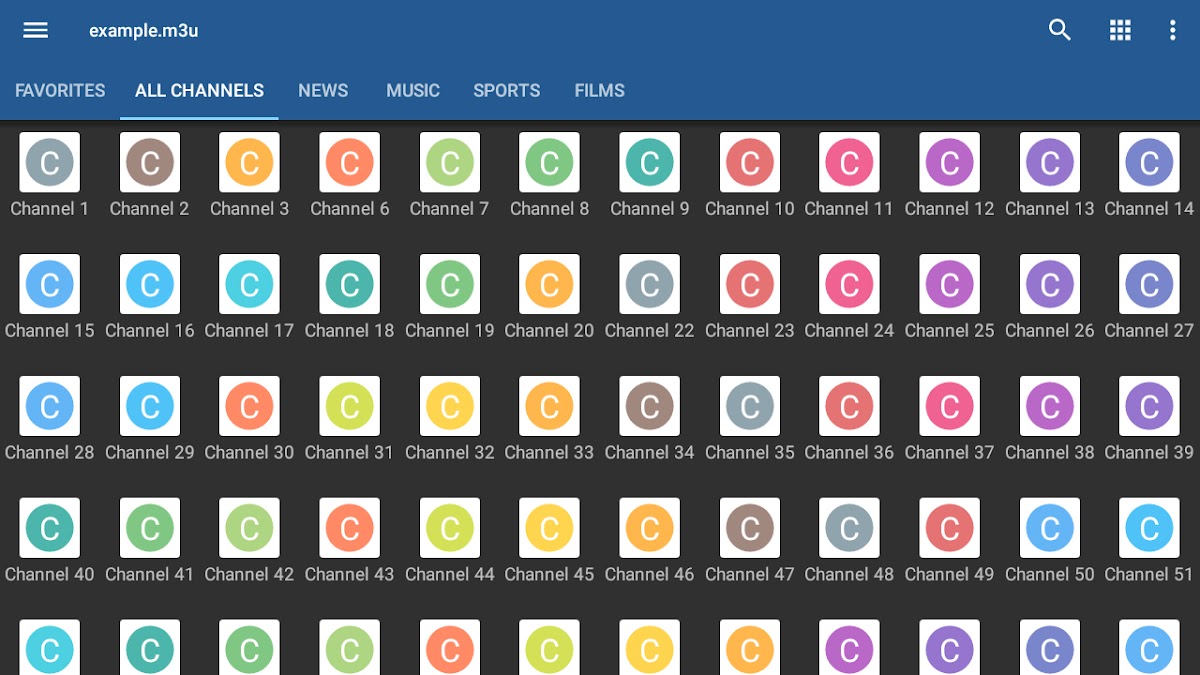This screenshot has width=1200, height=675.
Task: Select the All Channels tab
Action: (199, 90)
